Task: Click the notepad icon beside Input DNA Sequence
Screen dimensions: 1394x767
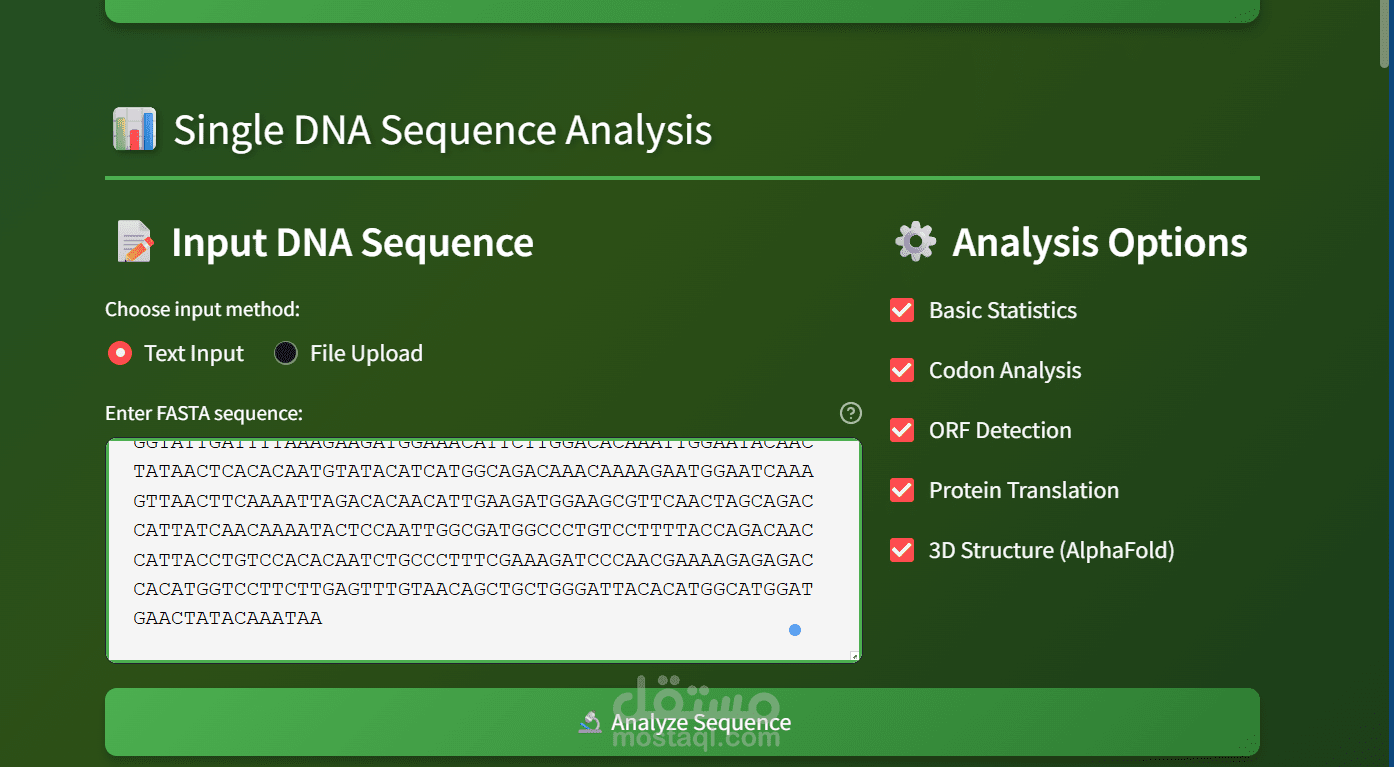Action: 135,243
